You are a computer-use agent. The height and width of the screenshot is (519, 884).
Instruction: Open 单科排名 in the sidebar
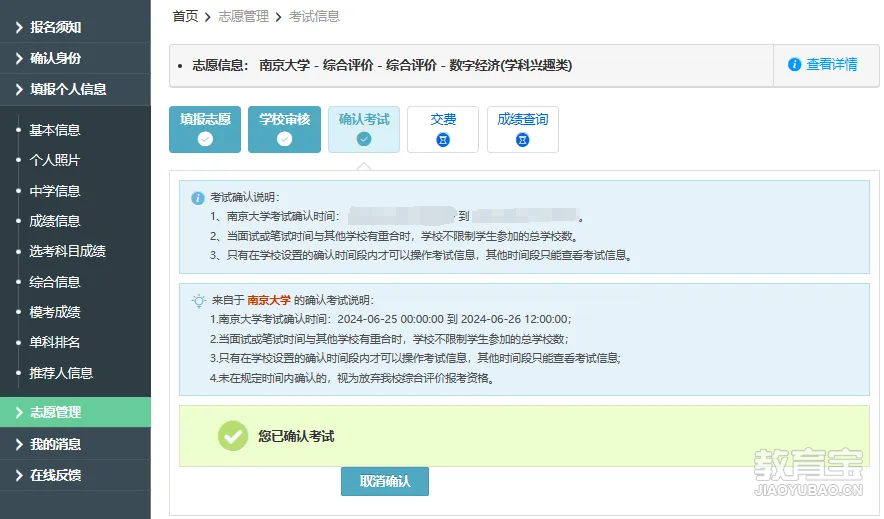[x=55, y=343]
